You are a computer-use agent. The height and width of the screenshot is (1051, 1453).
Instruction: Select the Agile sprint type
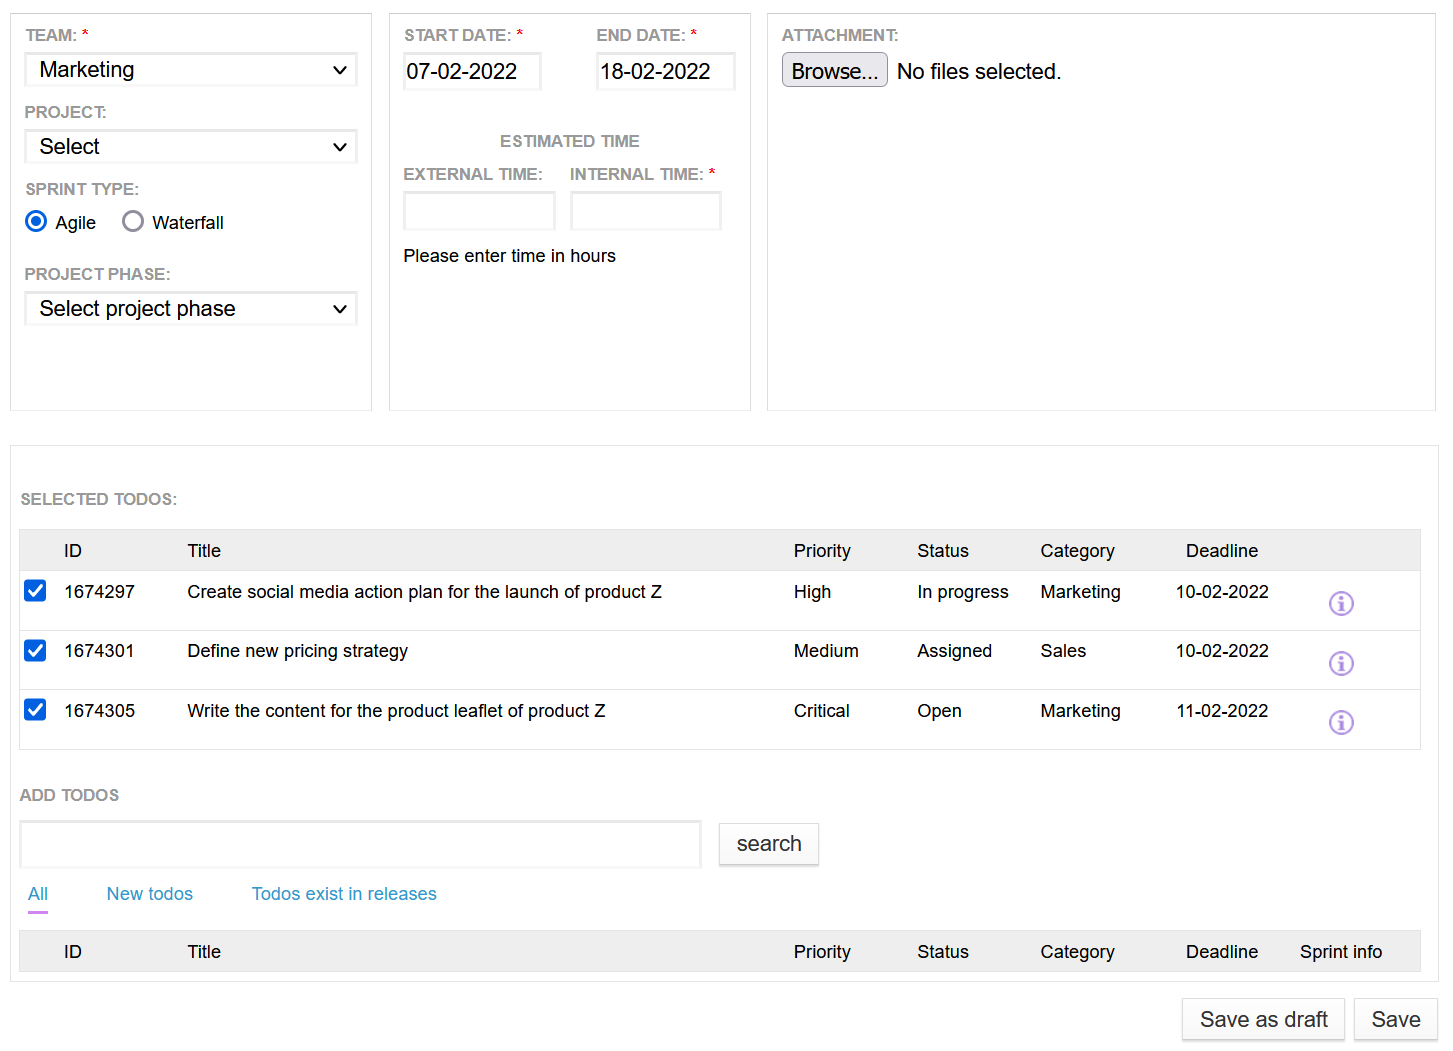tap(36, 222)
